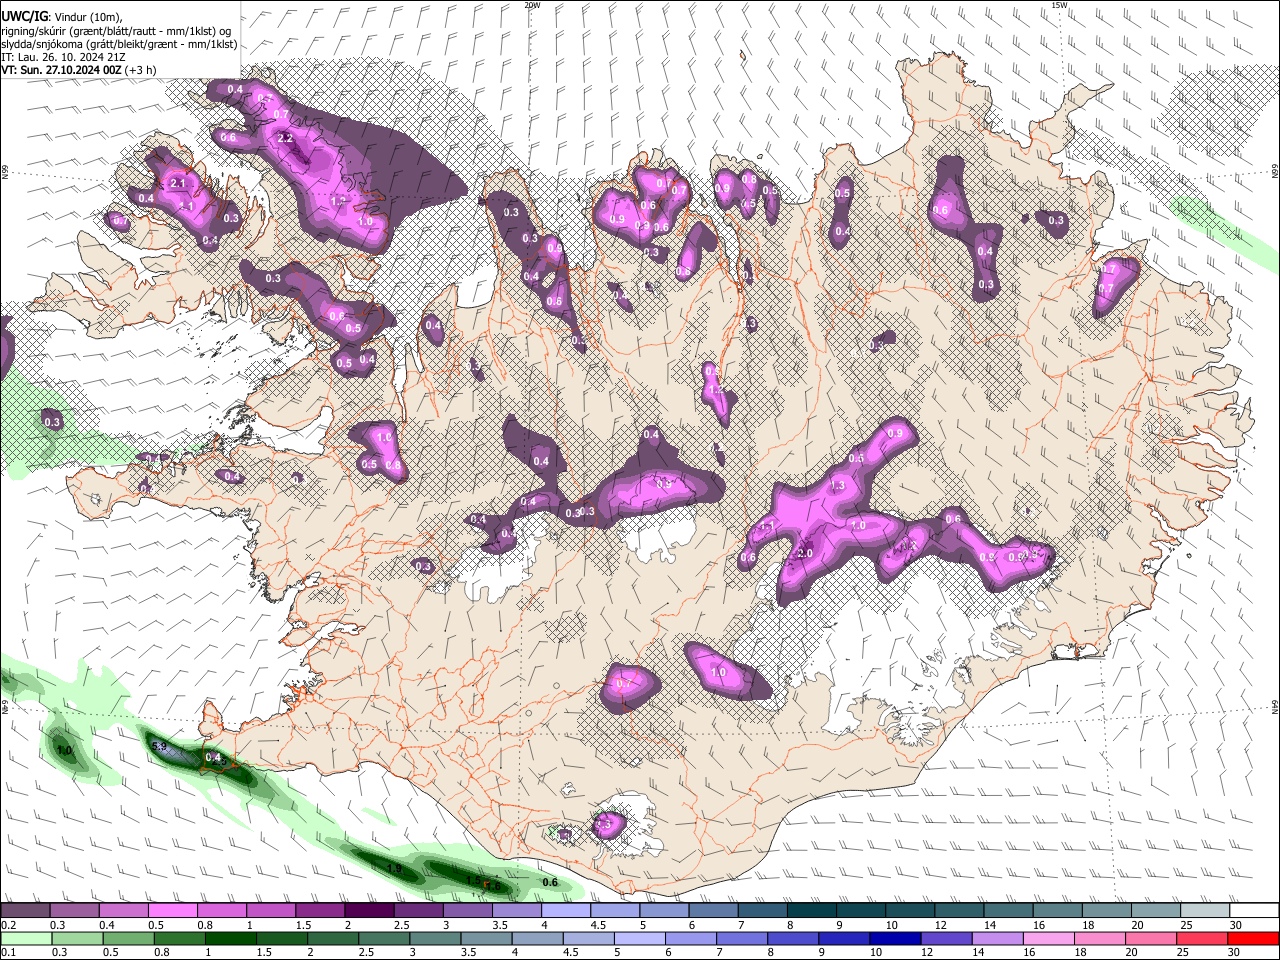Image resolution: width=1280 pixels, height=960 pixels.
Task: Select bottom-row legend swatch between 10 and 12
Action: click(x=897, y=938)
